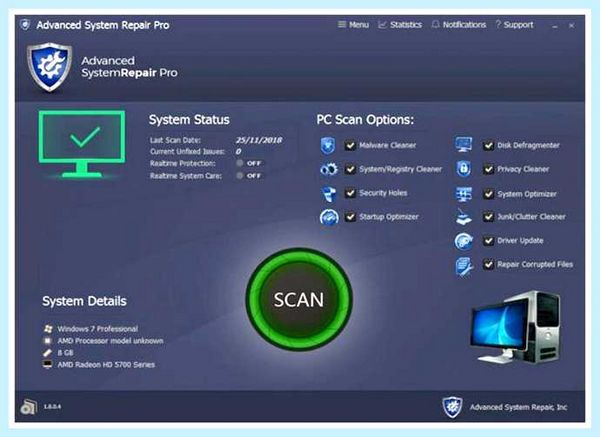Click the System Status heading

pyautogui.click(x=189, y=120)
